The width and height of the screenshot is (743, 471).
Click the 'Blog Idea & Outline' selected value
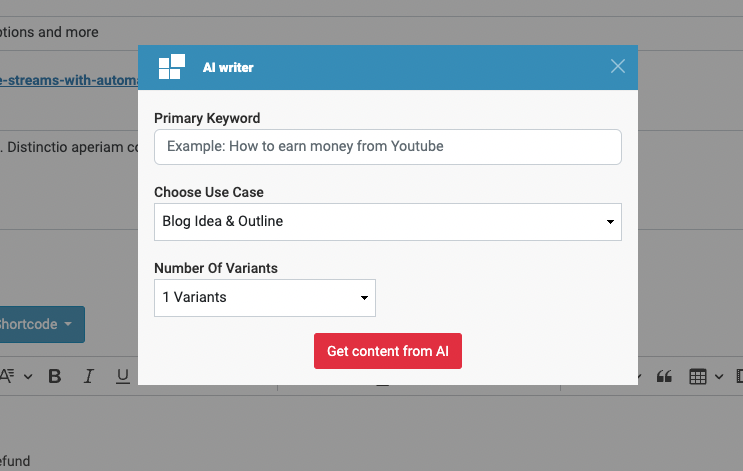point(223,221)
